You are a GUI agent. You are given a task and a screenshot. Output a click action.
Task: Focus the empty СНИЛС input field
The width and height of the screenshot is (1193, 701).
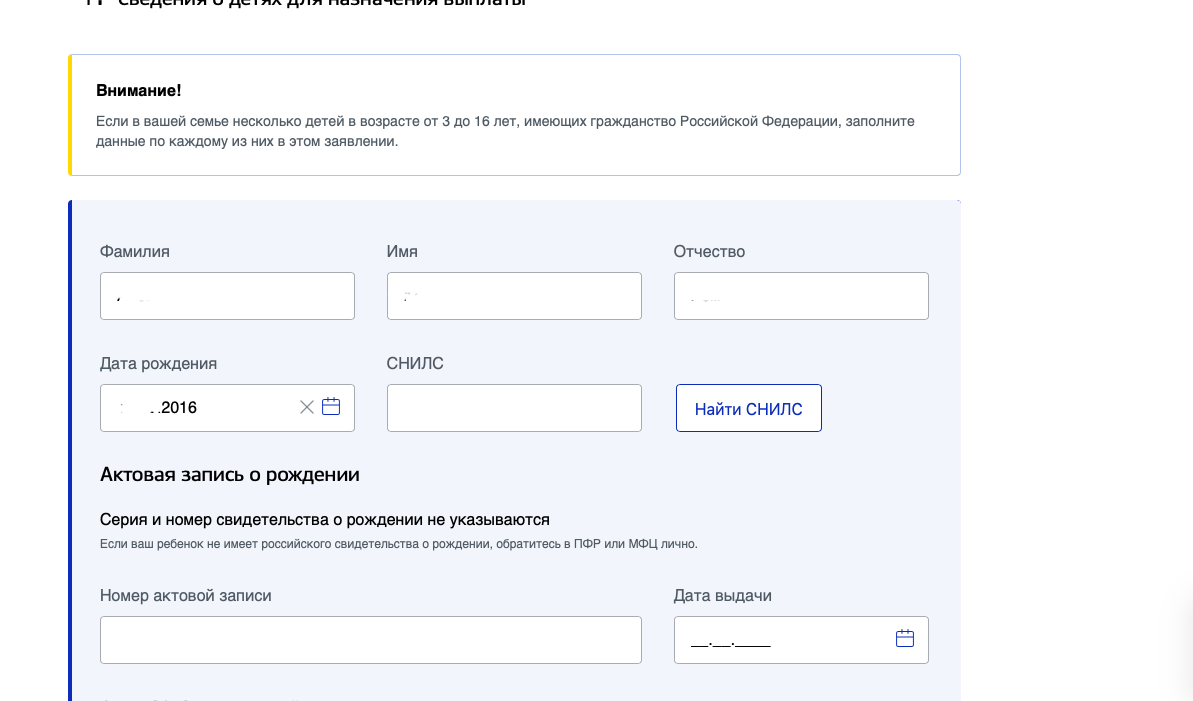[514, 408]
